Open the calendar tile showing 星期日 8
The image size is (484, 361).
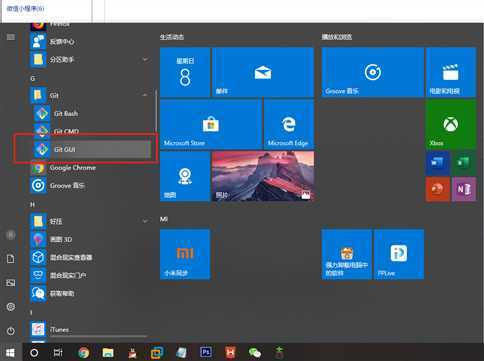click(185, 72)
